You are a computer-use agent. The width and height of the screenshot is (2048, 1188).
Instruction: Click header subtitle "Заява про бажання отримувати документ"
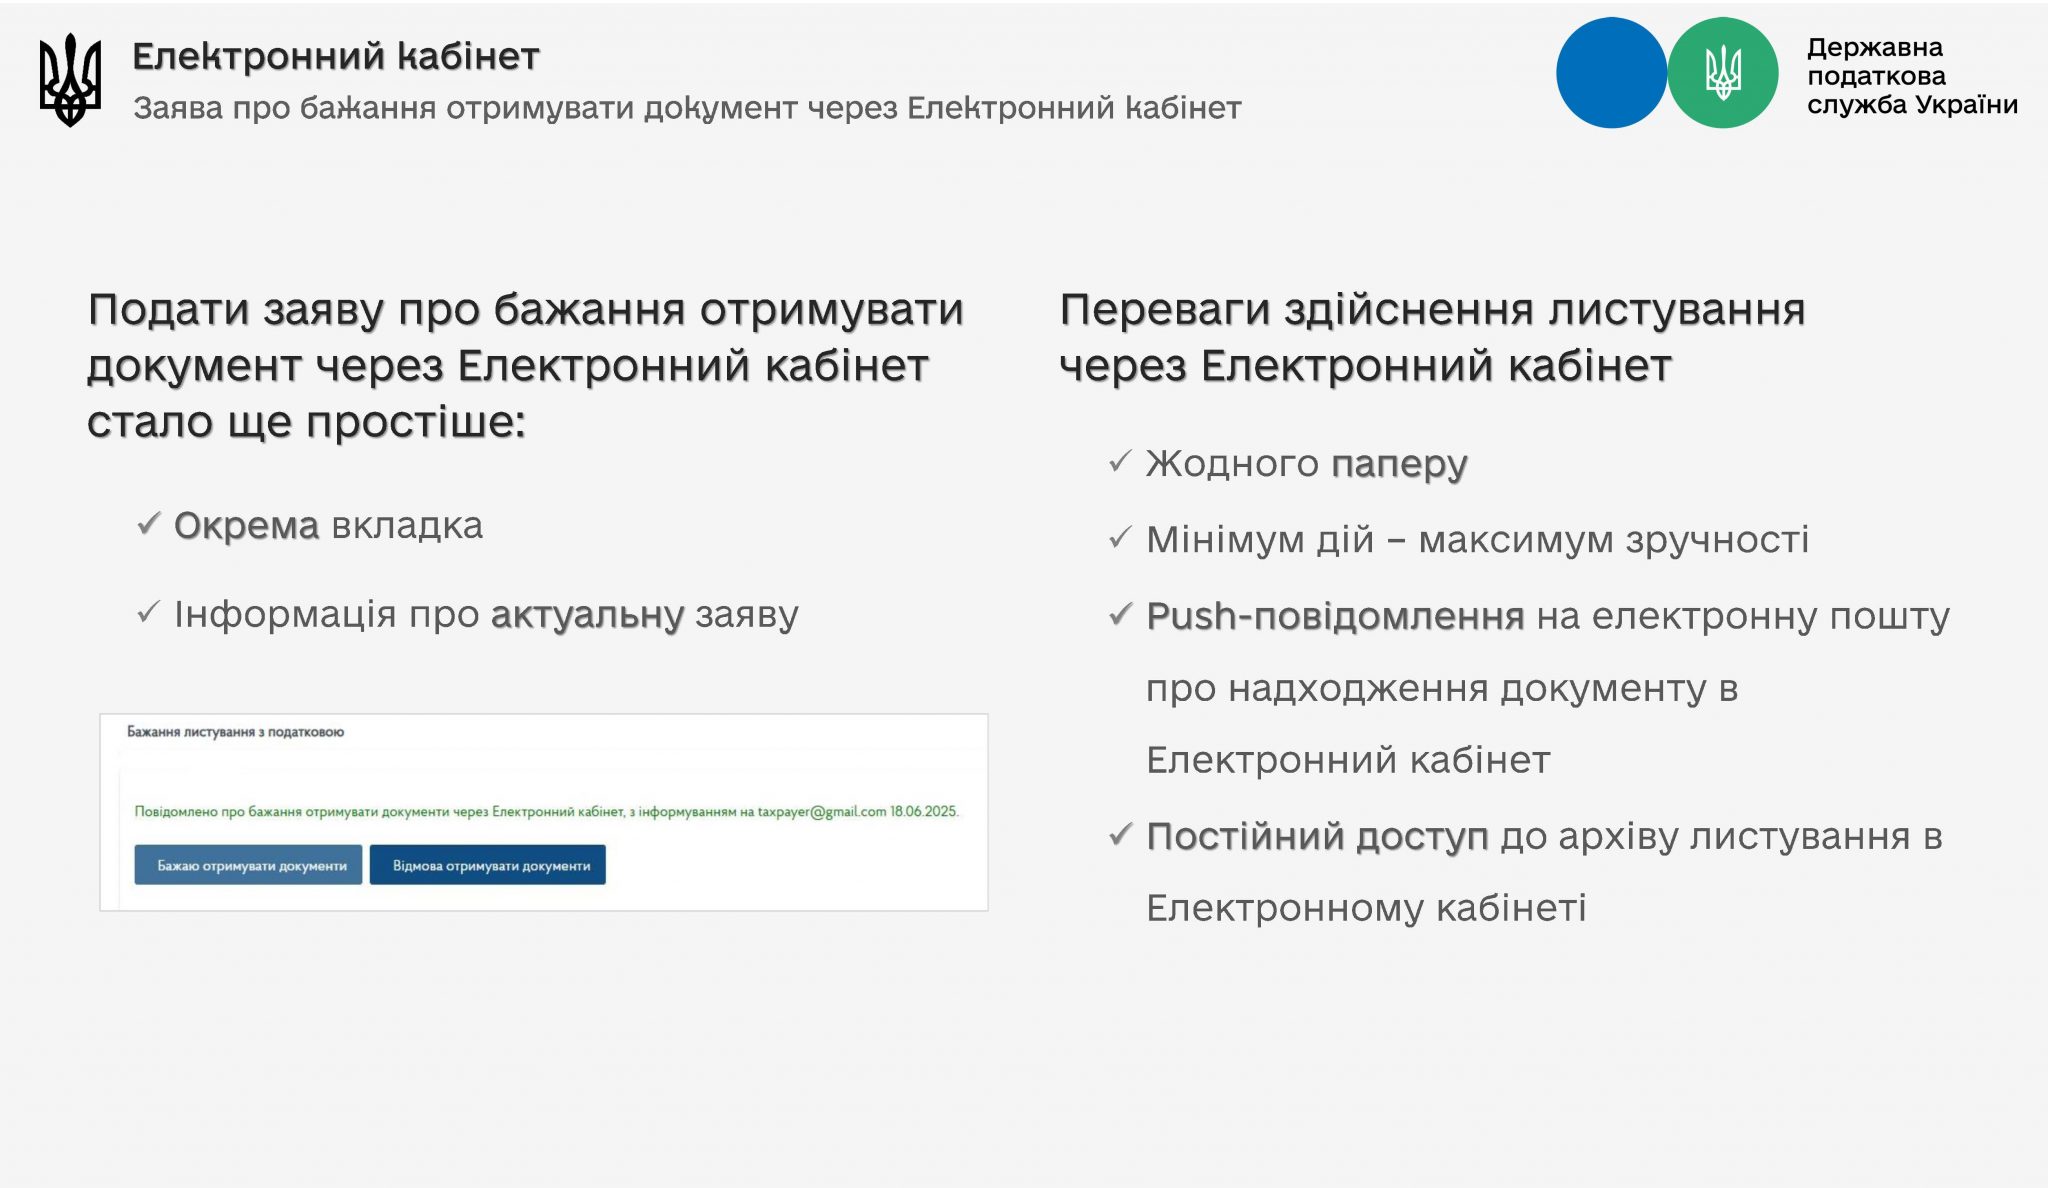(687, 108)
